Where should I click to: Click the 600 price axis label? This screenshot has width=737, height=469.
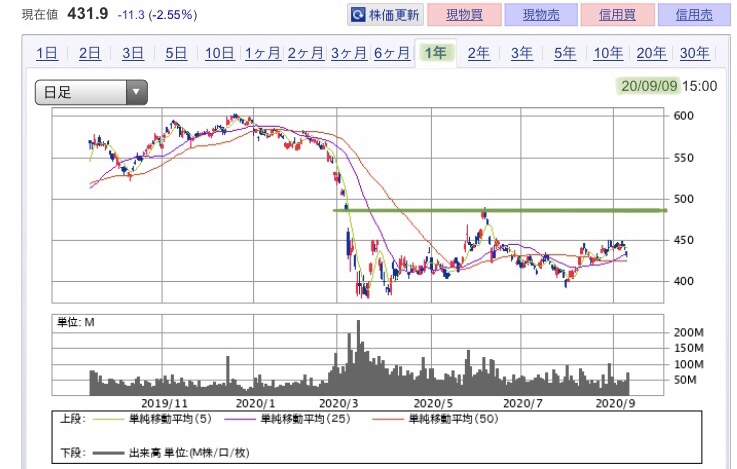[x=683, y=116]
